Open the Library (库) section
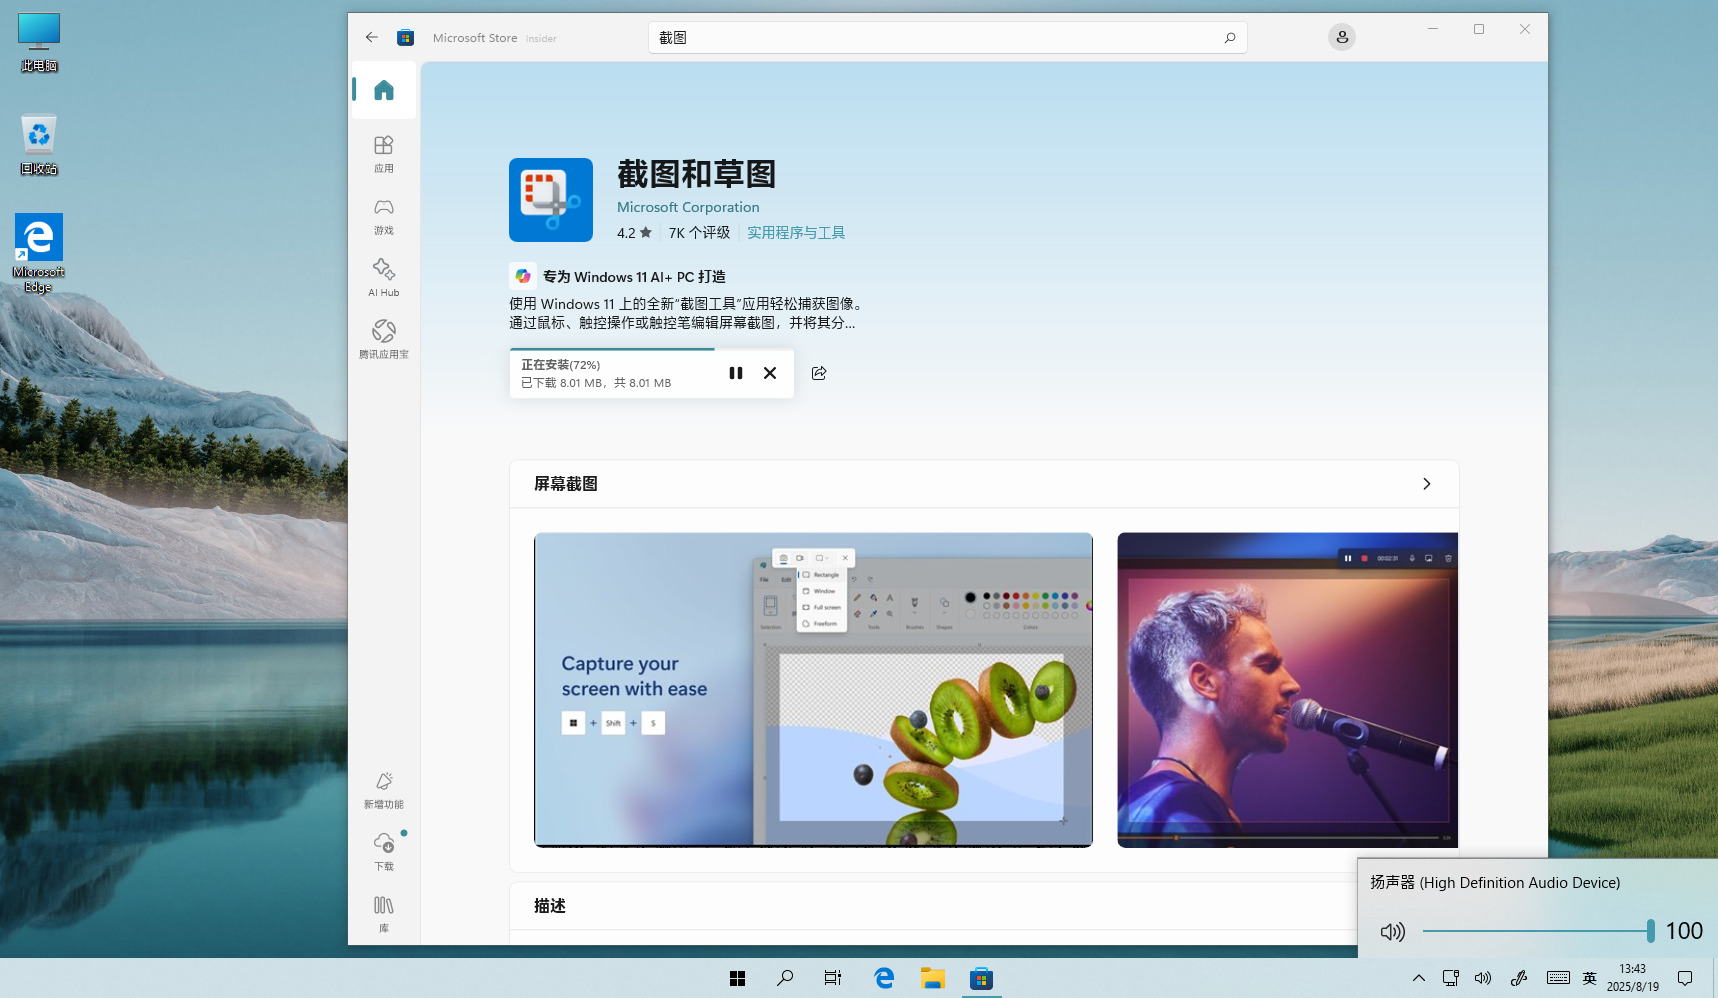Screen dimensions: 1718x998 click(384, 913)
